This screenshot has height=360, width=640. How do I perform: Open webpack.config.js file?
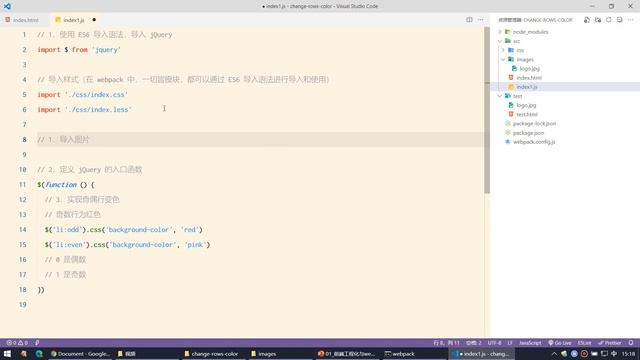coord(534,142)
